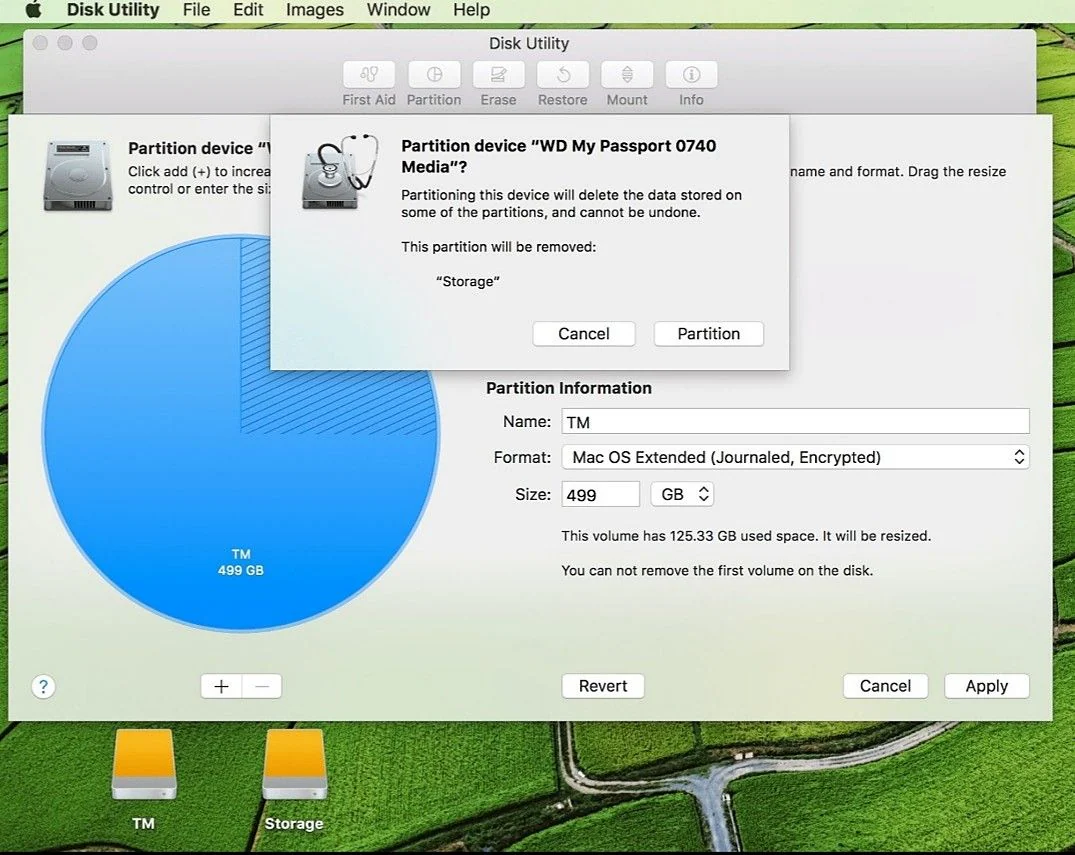Click the "Storage" partition name in dialog
This screenshot has width=1075, height=855.
click(468, 281)
